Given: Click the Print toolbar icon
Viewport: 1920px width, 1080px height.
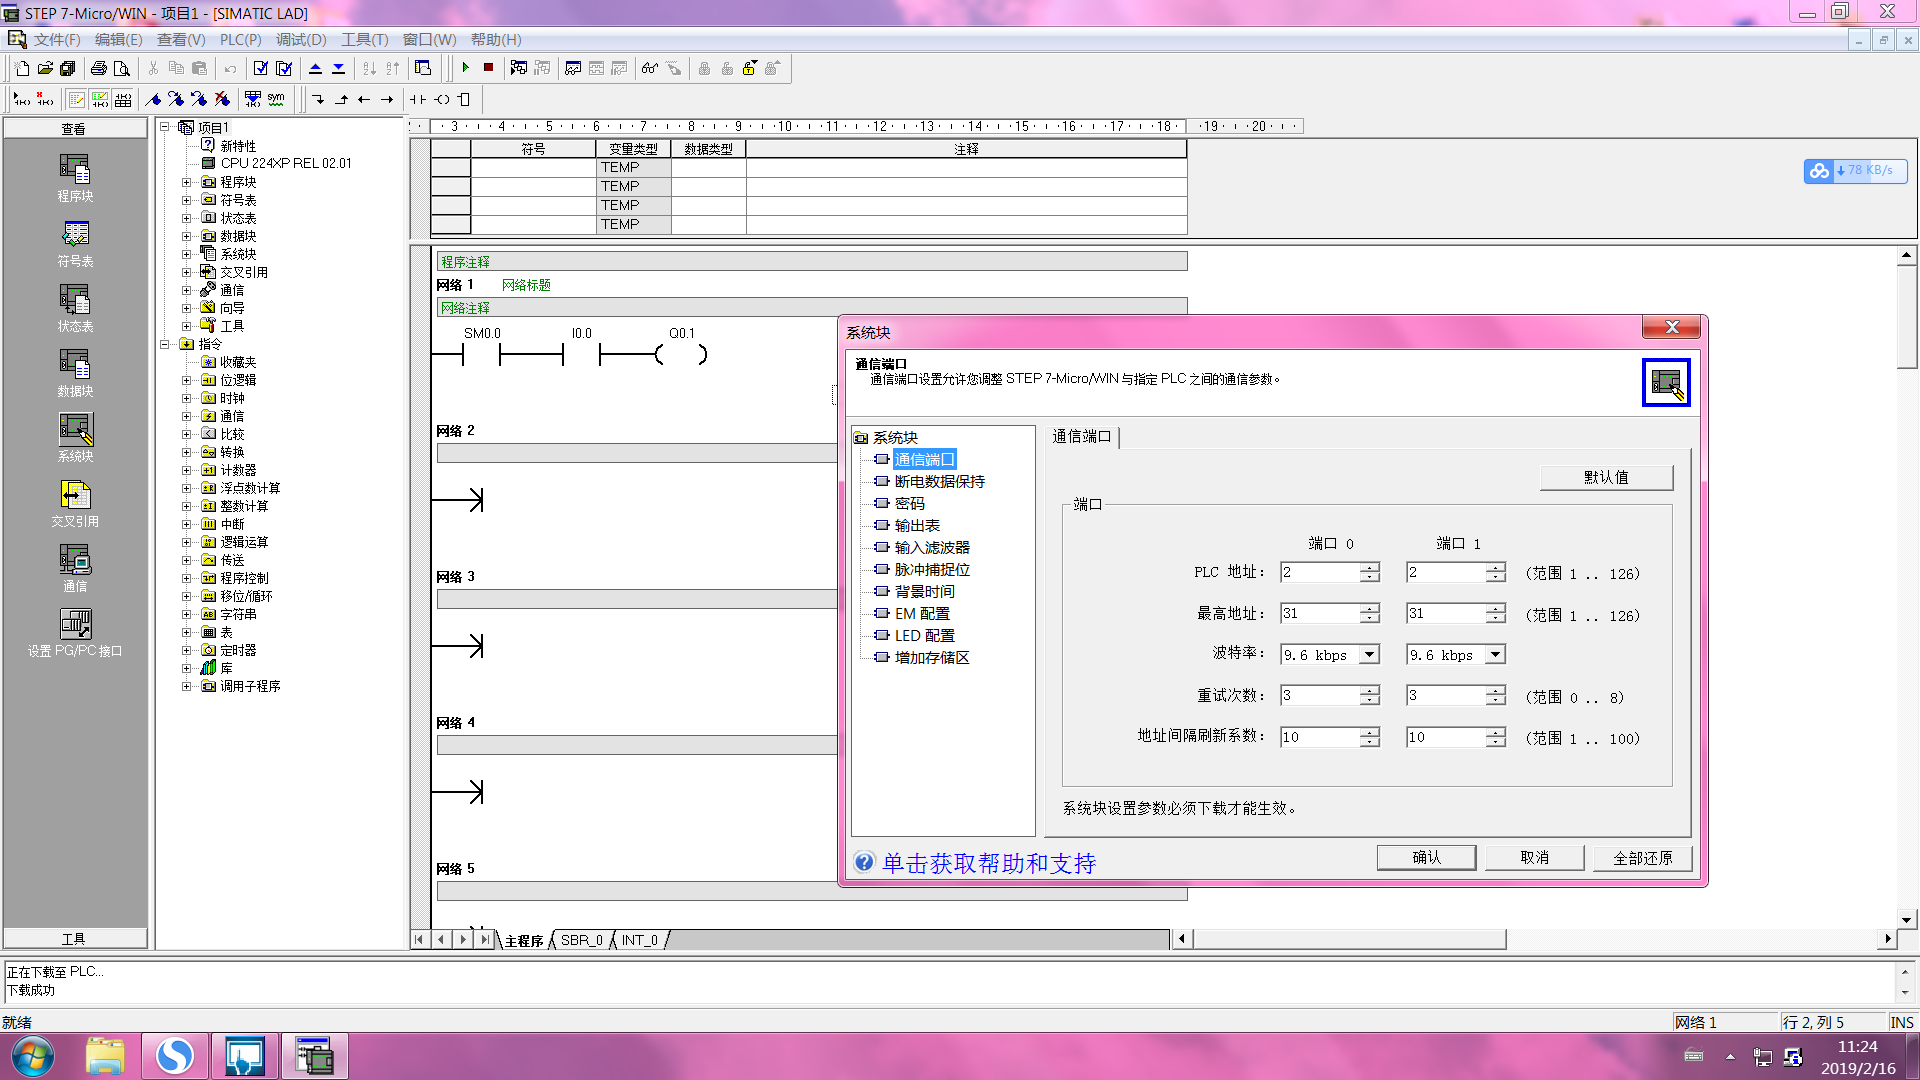Looking at the screenshot, I should [98, 68].
